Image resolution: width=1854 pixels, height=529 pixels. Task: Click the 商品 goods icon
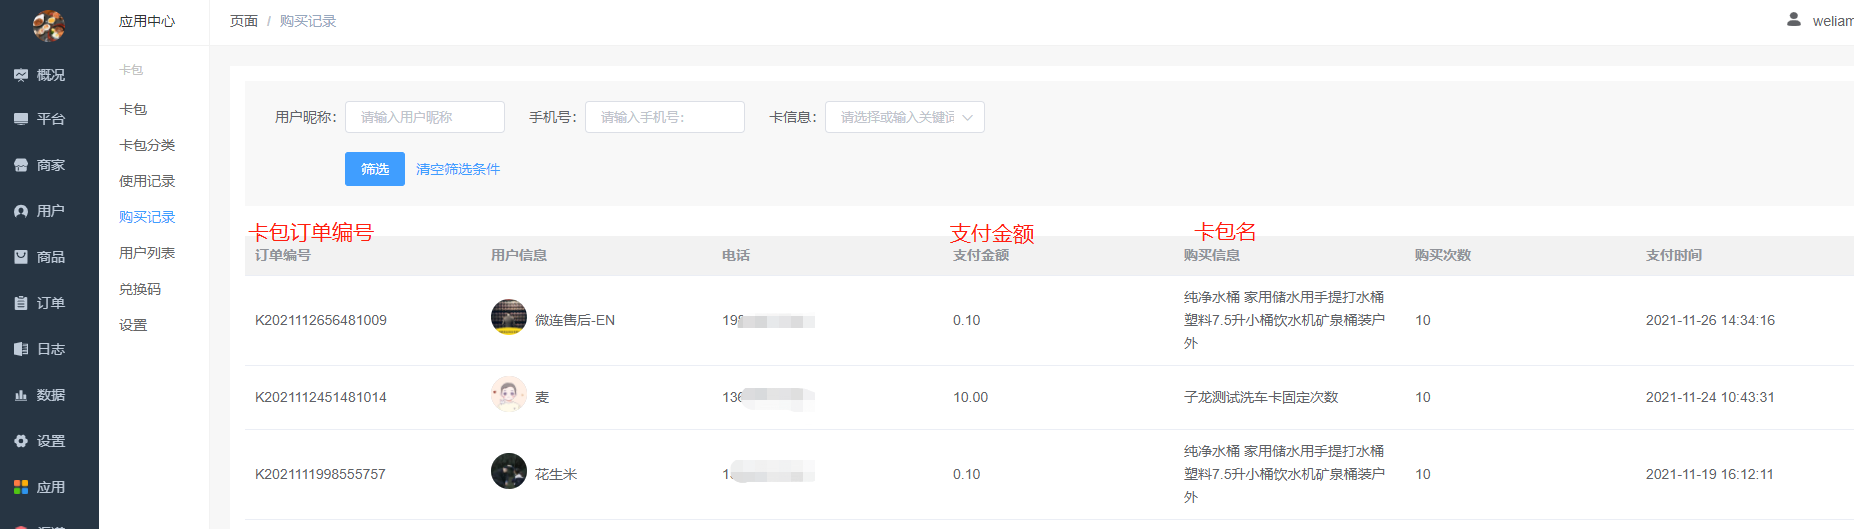(21, 257)
